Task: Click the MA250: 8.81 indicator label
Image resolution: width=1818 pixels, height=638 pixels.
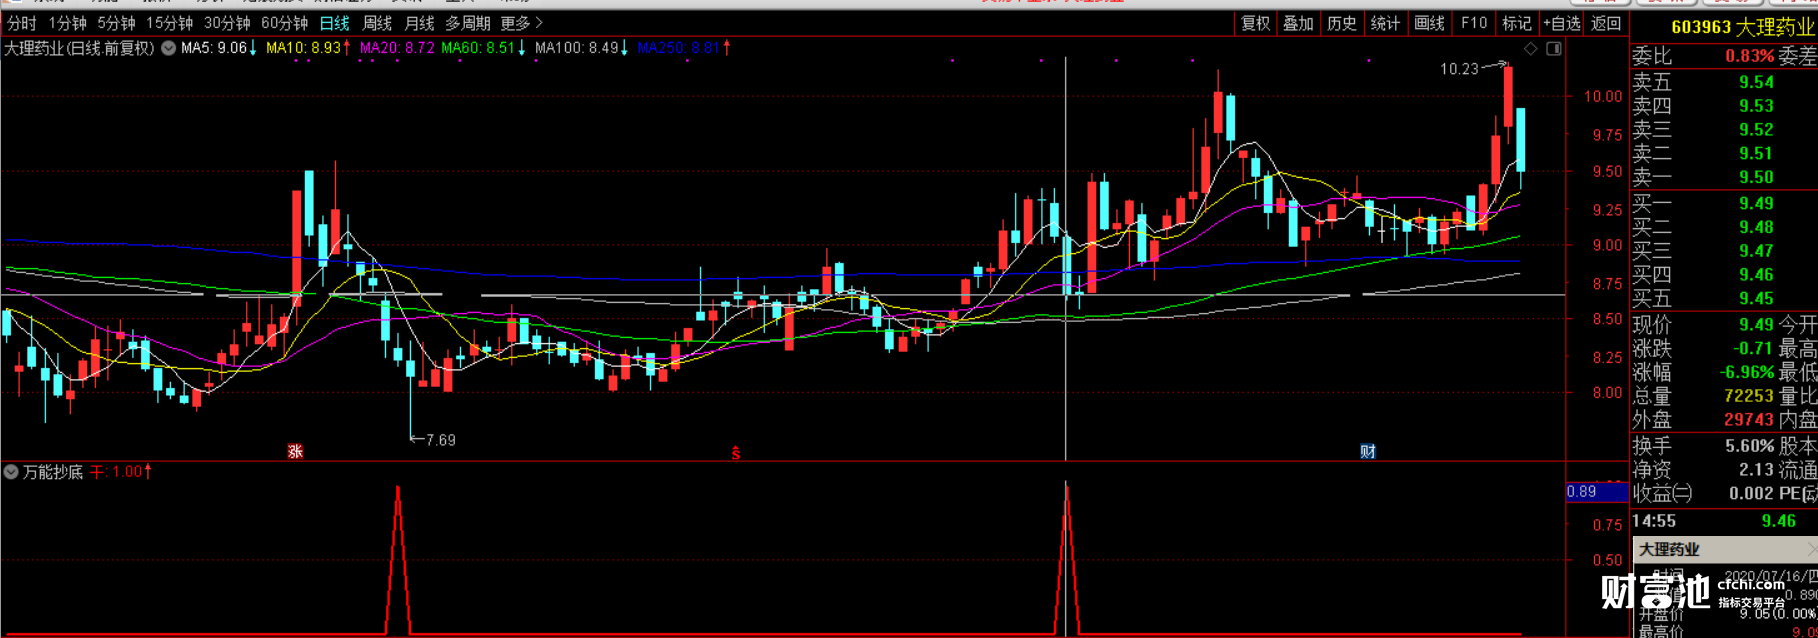Action: (x=684, y=48)
